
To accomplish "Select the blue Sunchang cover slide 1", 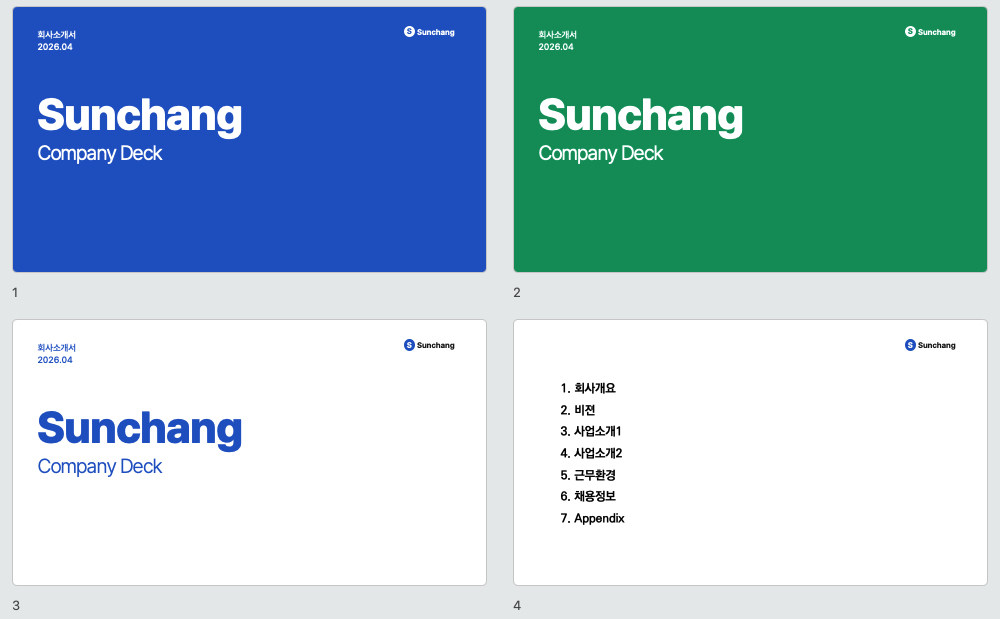I will click(x=249, y=140).
